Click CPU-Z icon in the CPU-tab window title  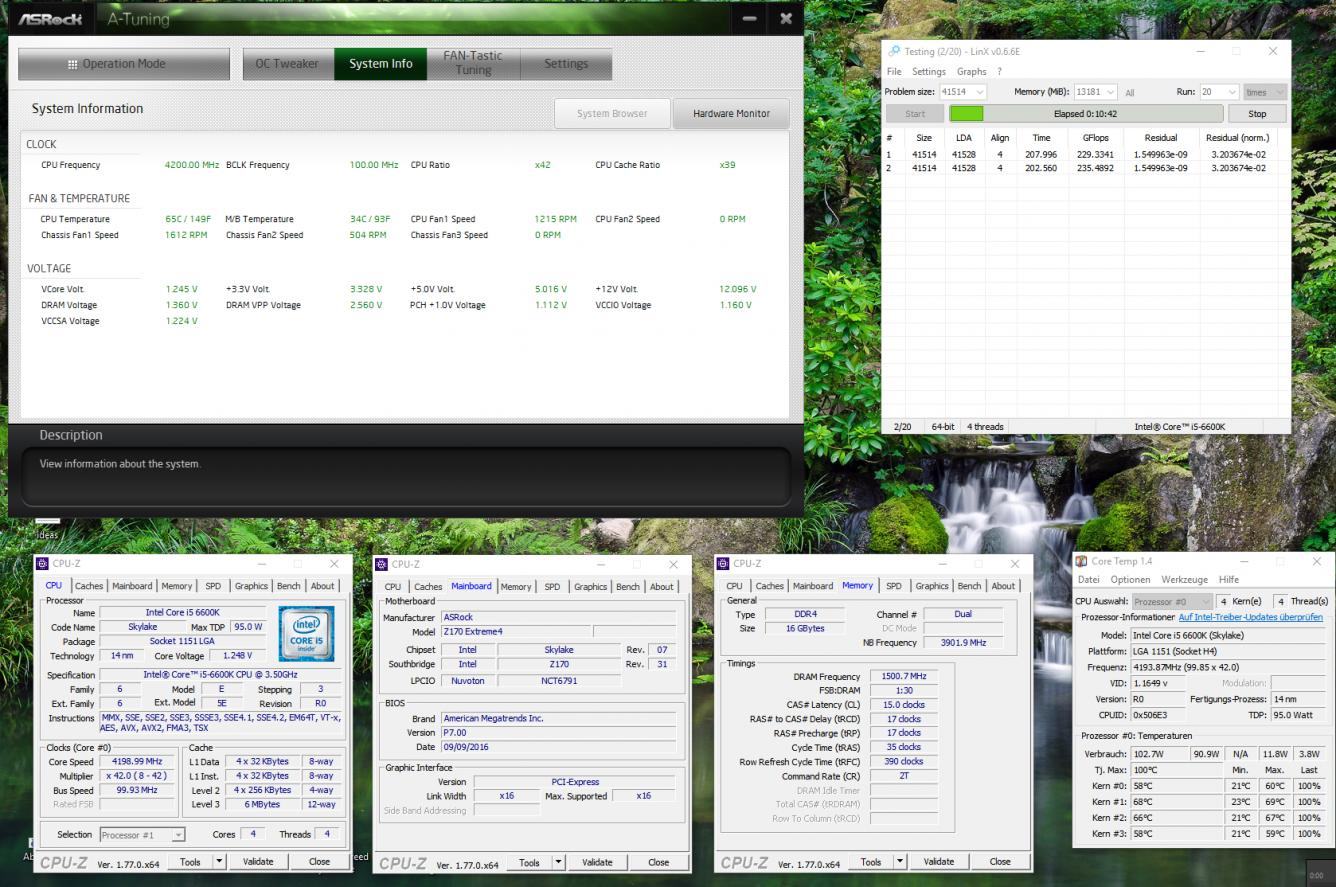(44, 564)
